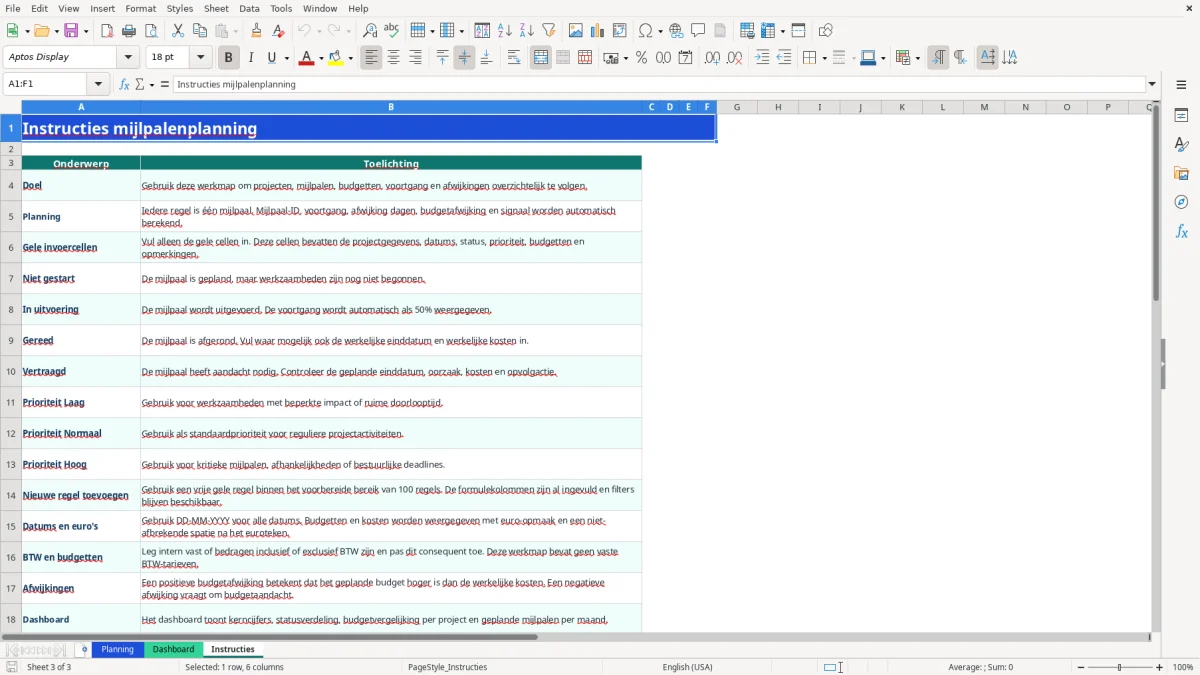Image resolution: width=1200 pixels, height=675 pixels.
Task: Expand the formula bar
Action: click(x=1152, y=84)
